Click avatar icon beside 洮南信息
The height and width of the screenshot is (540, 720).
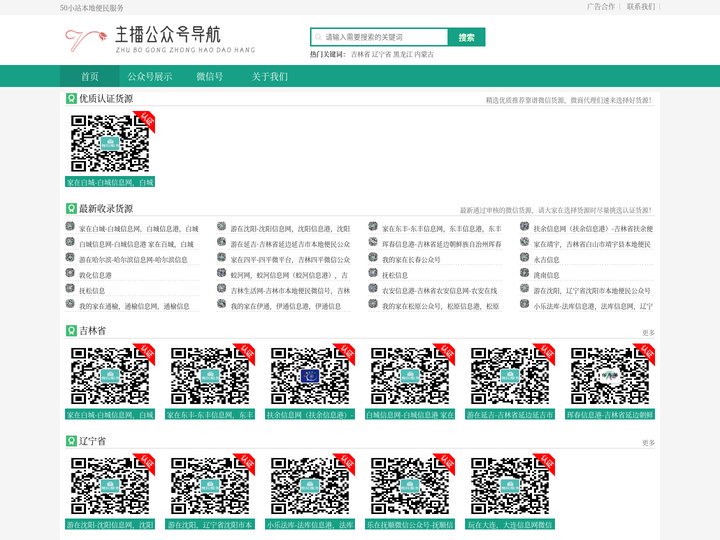point(524,273)
